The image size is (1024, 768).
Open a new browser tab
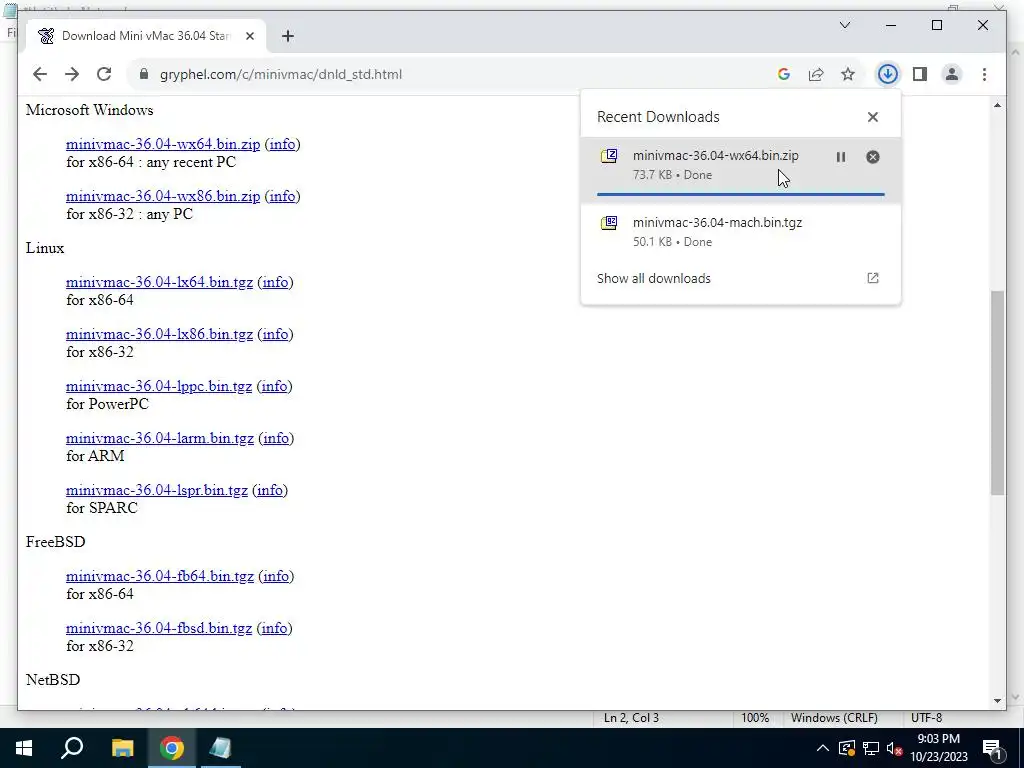point(287,36)
